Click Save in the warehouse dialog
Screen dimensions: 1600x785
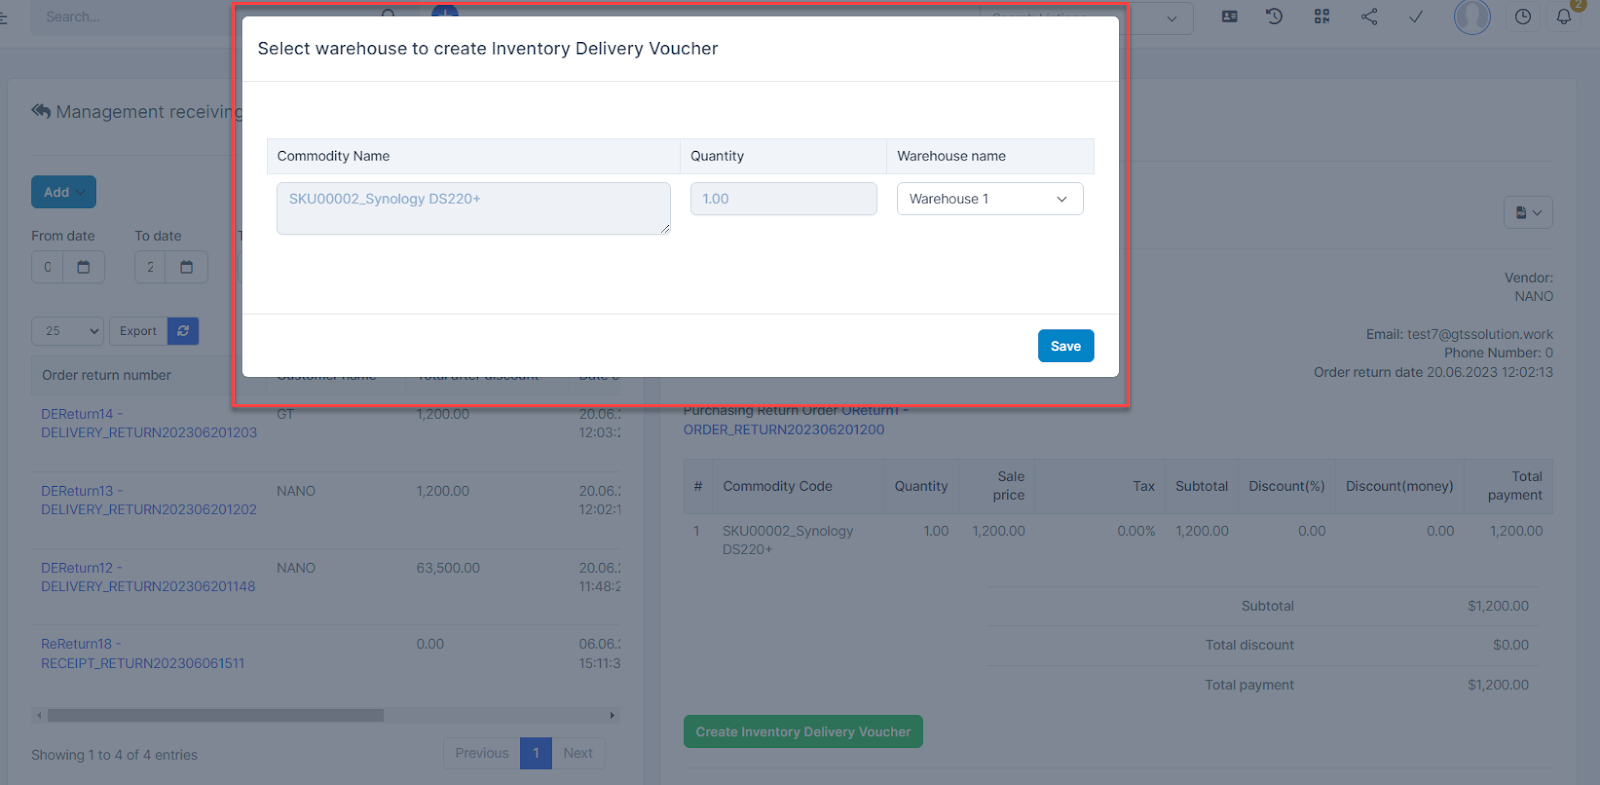pyautogui.click(x=1065, y=346)
